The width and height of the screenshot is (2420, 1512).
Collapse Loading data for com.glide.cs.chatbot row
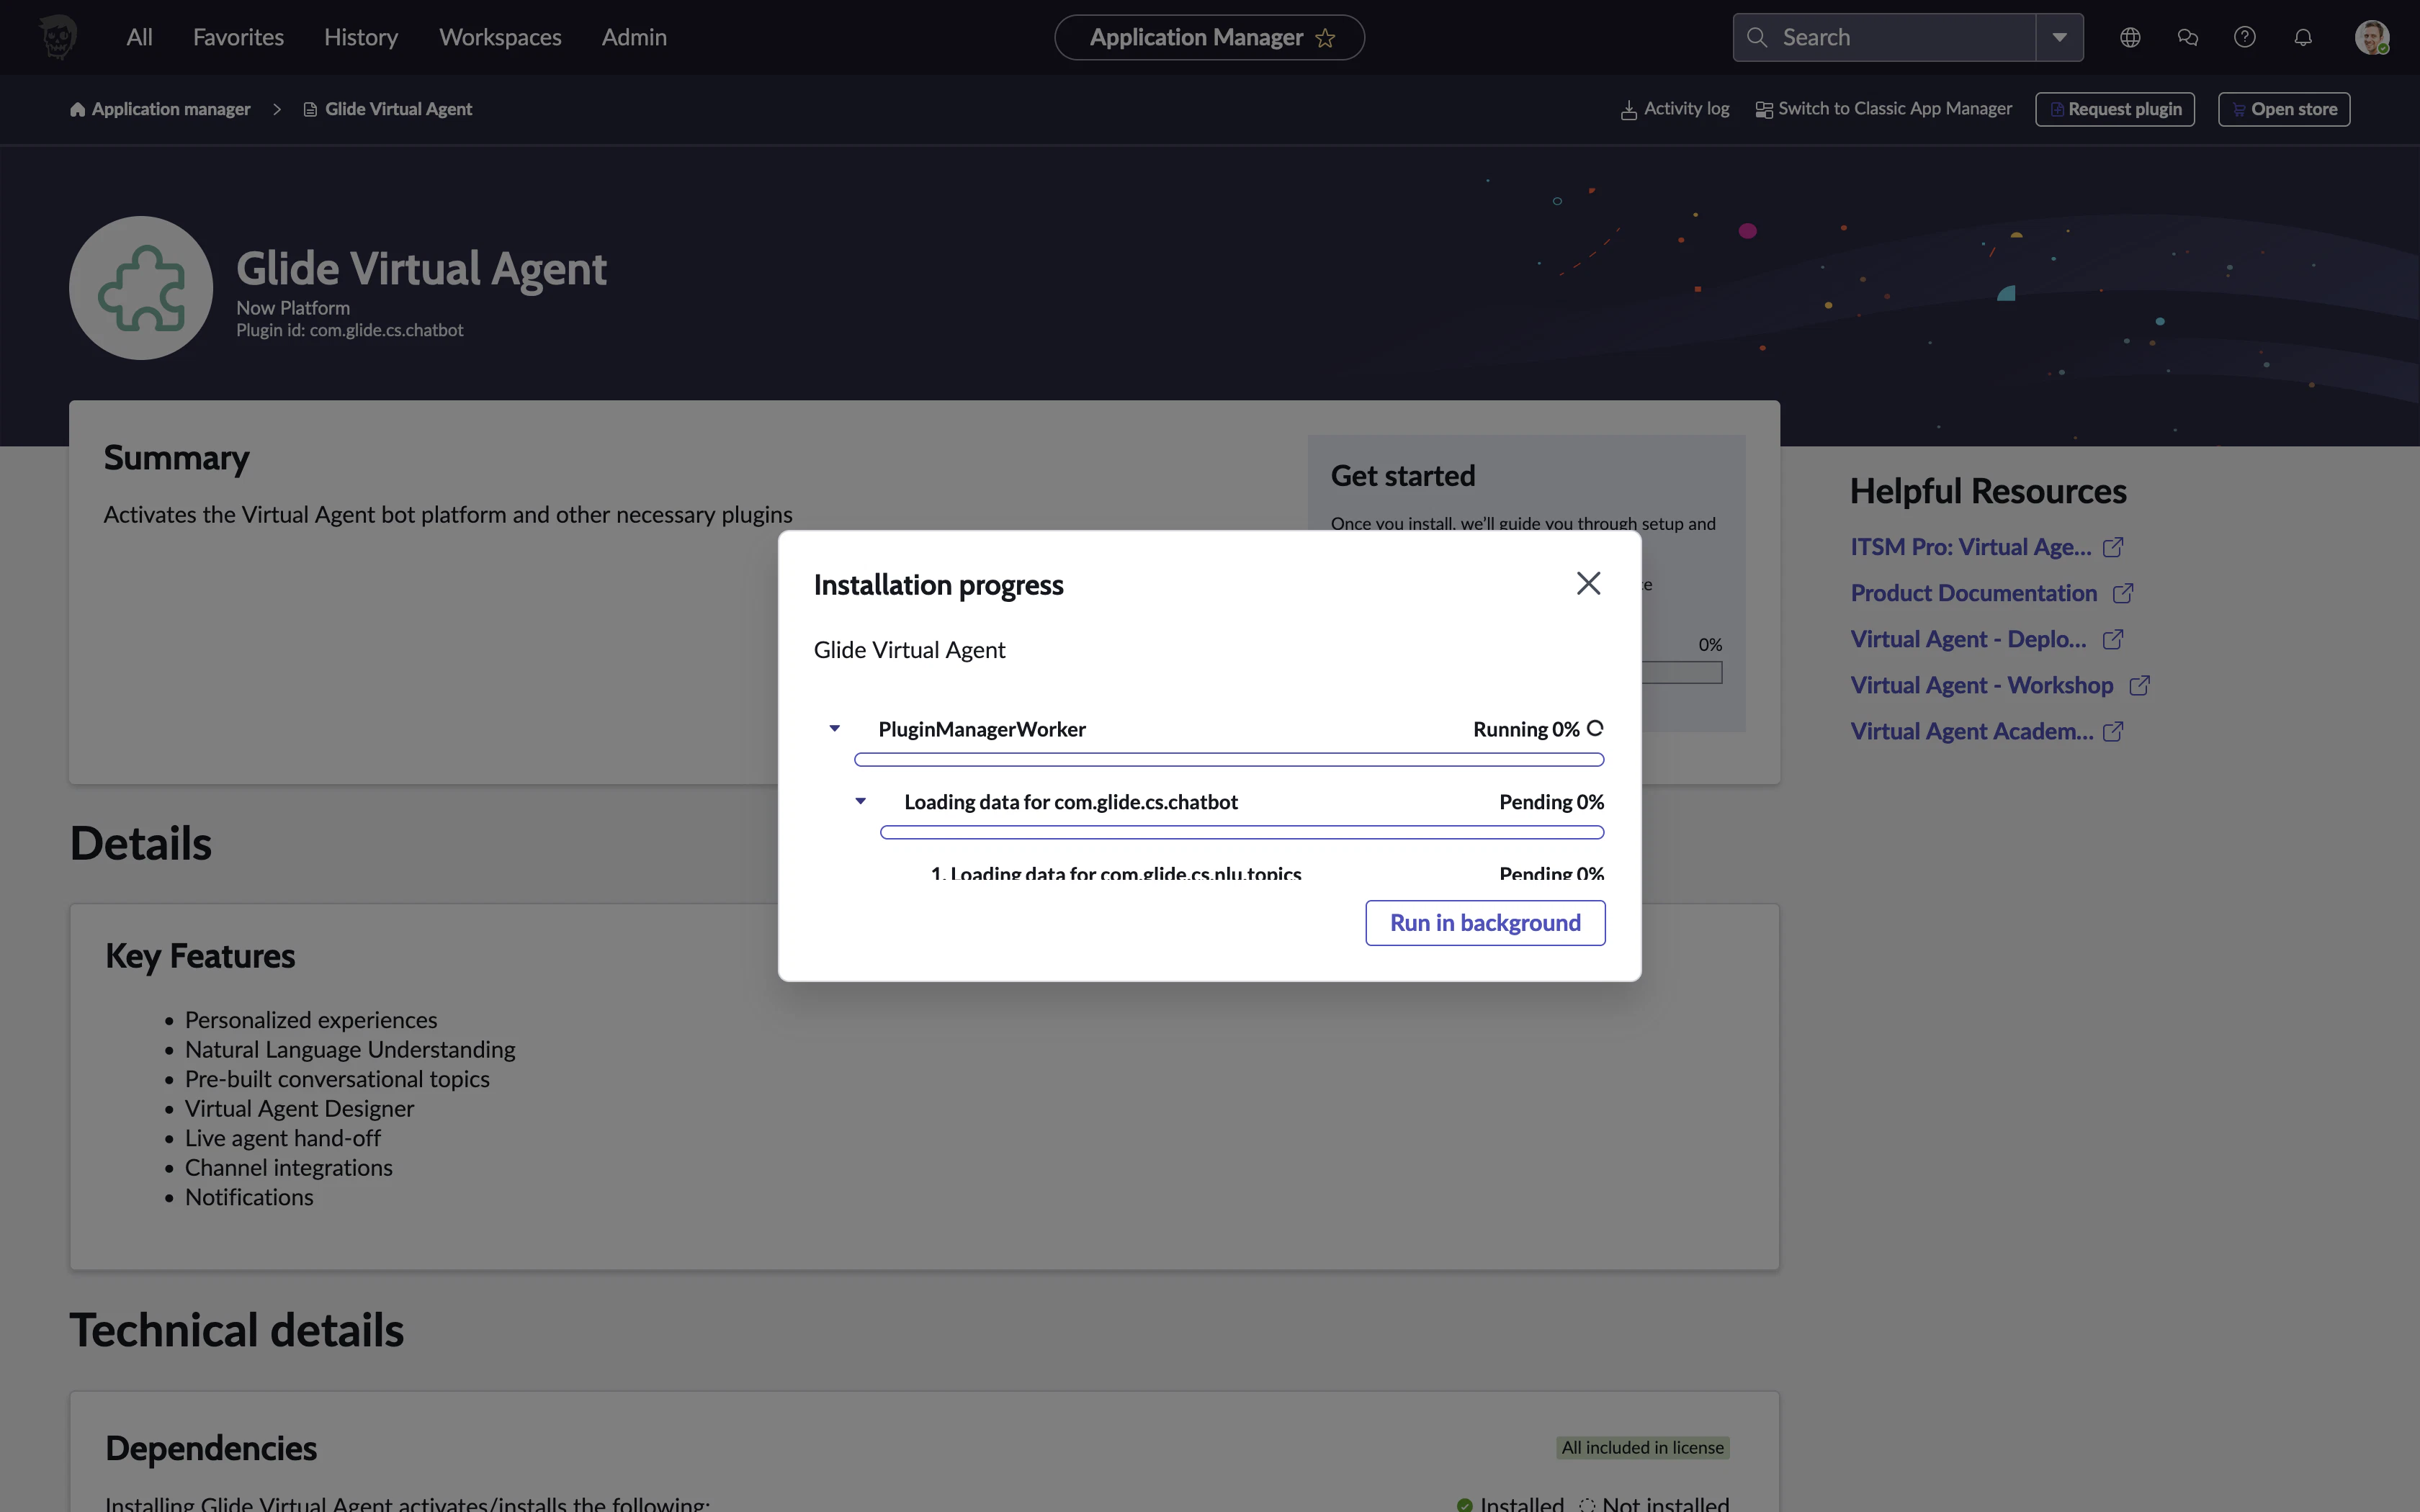(860, 801)
